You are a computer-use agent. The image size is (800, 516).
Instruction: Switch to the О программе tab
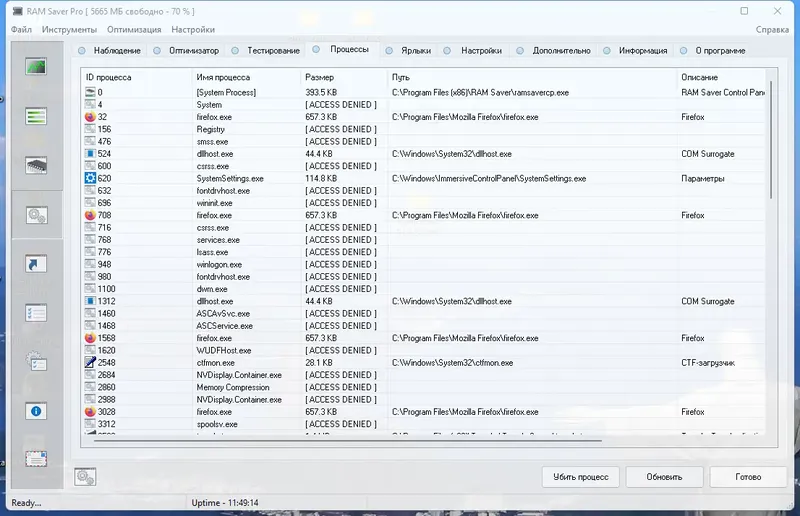(x=713, y=51)
